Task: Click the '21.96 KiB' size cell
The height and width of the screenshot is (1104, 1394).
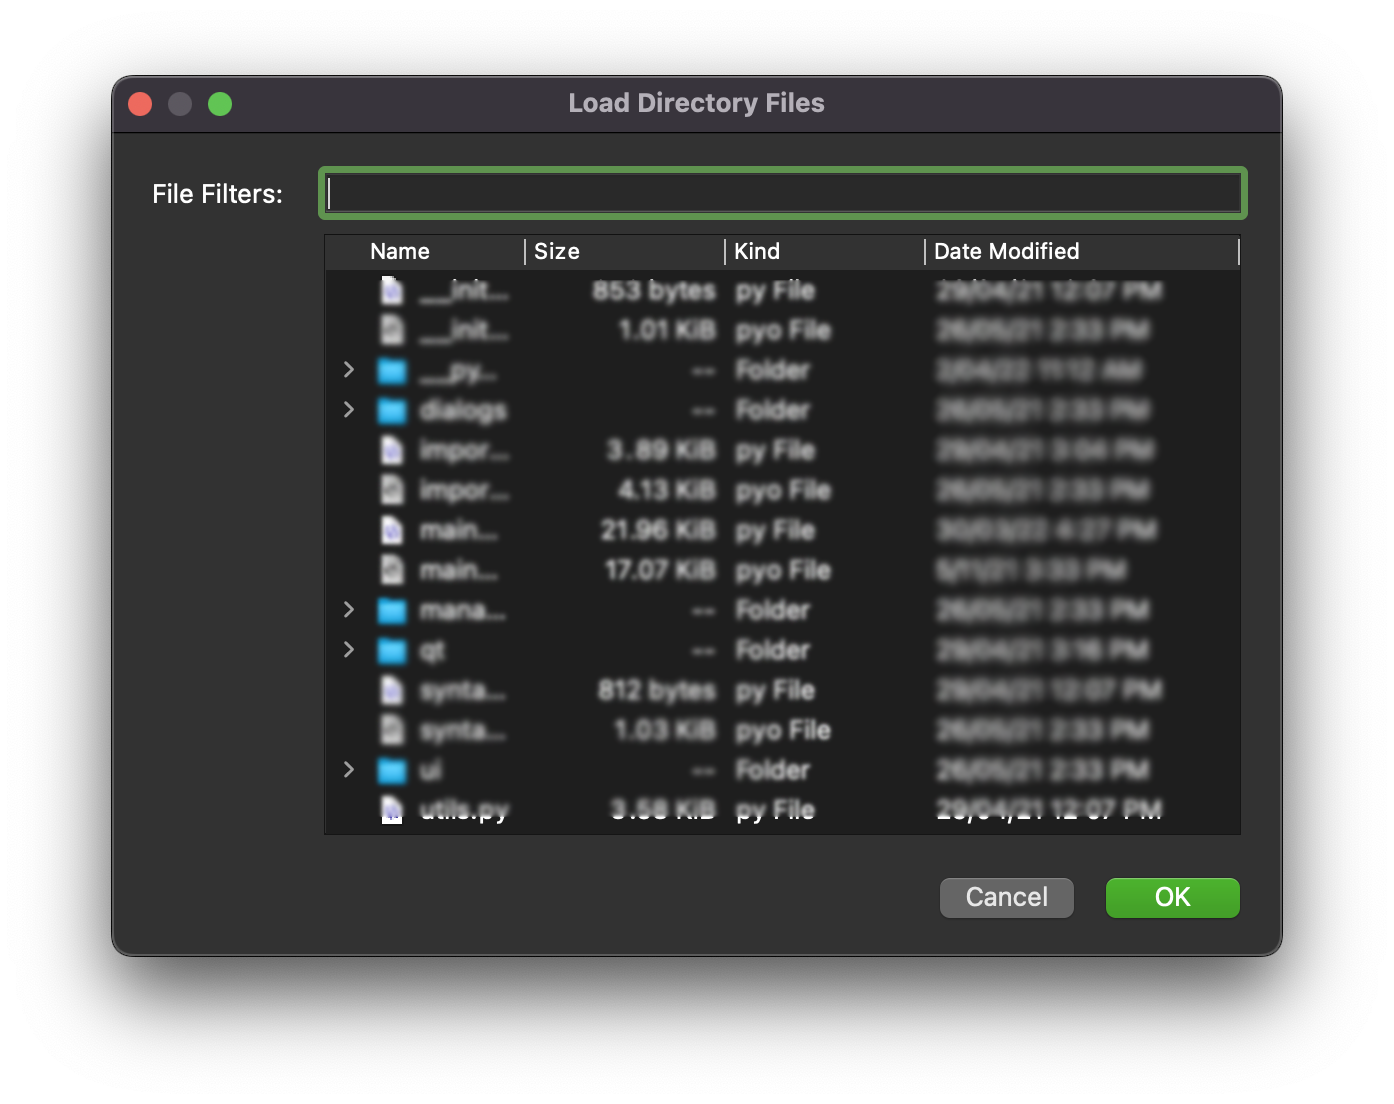Action: click(x=658, y=530)
